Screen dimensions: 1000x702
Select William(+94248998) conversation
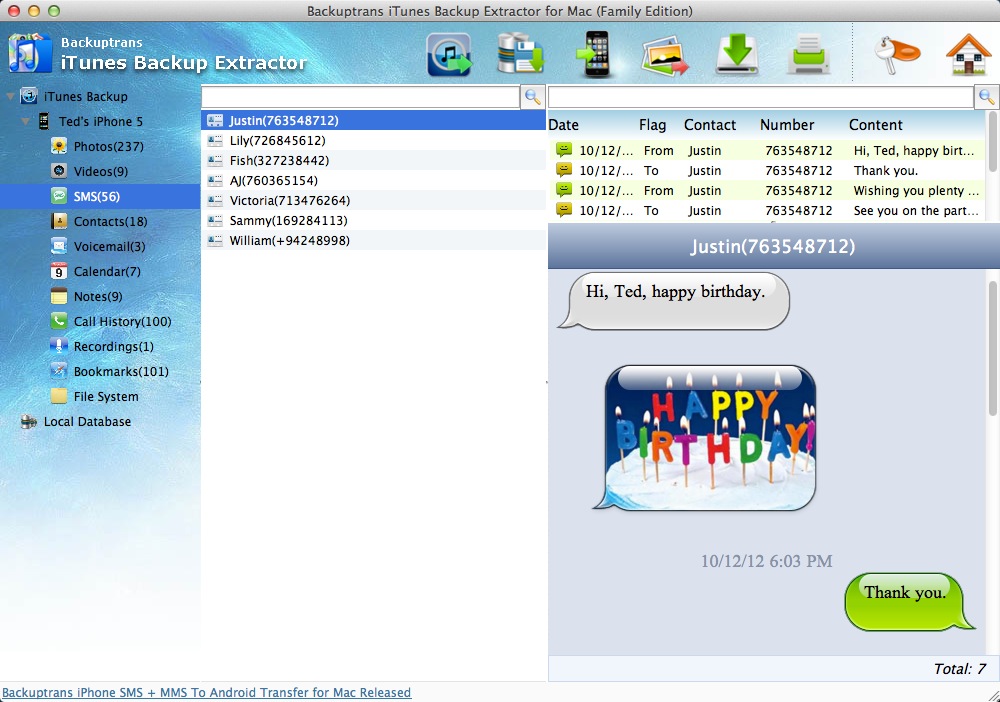374,240
